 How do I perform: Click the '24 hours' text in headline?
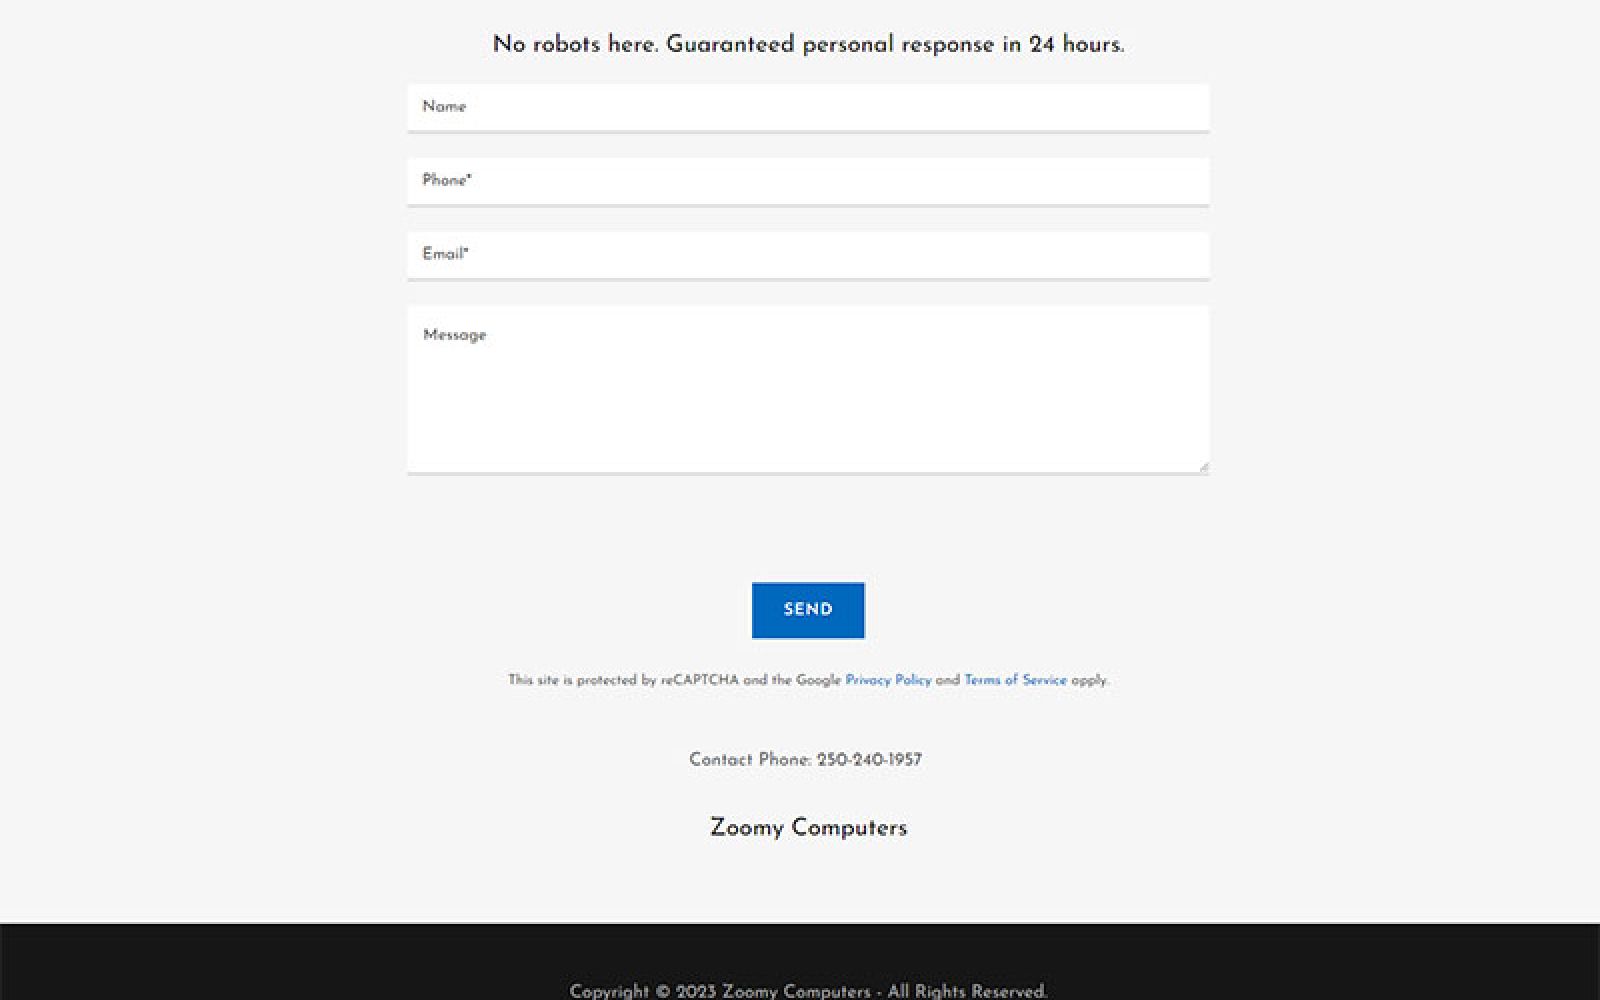tap(1076, 45)
